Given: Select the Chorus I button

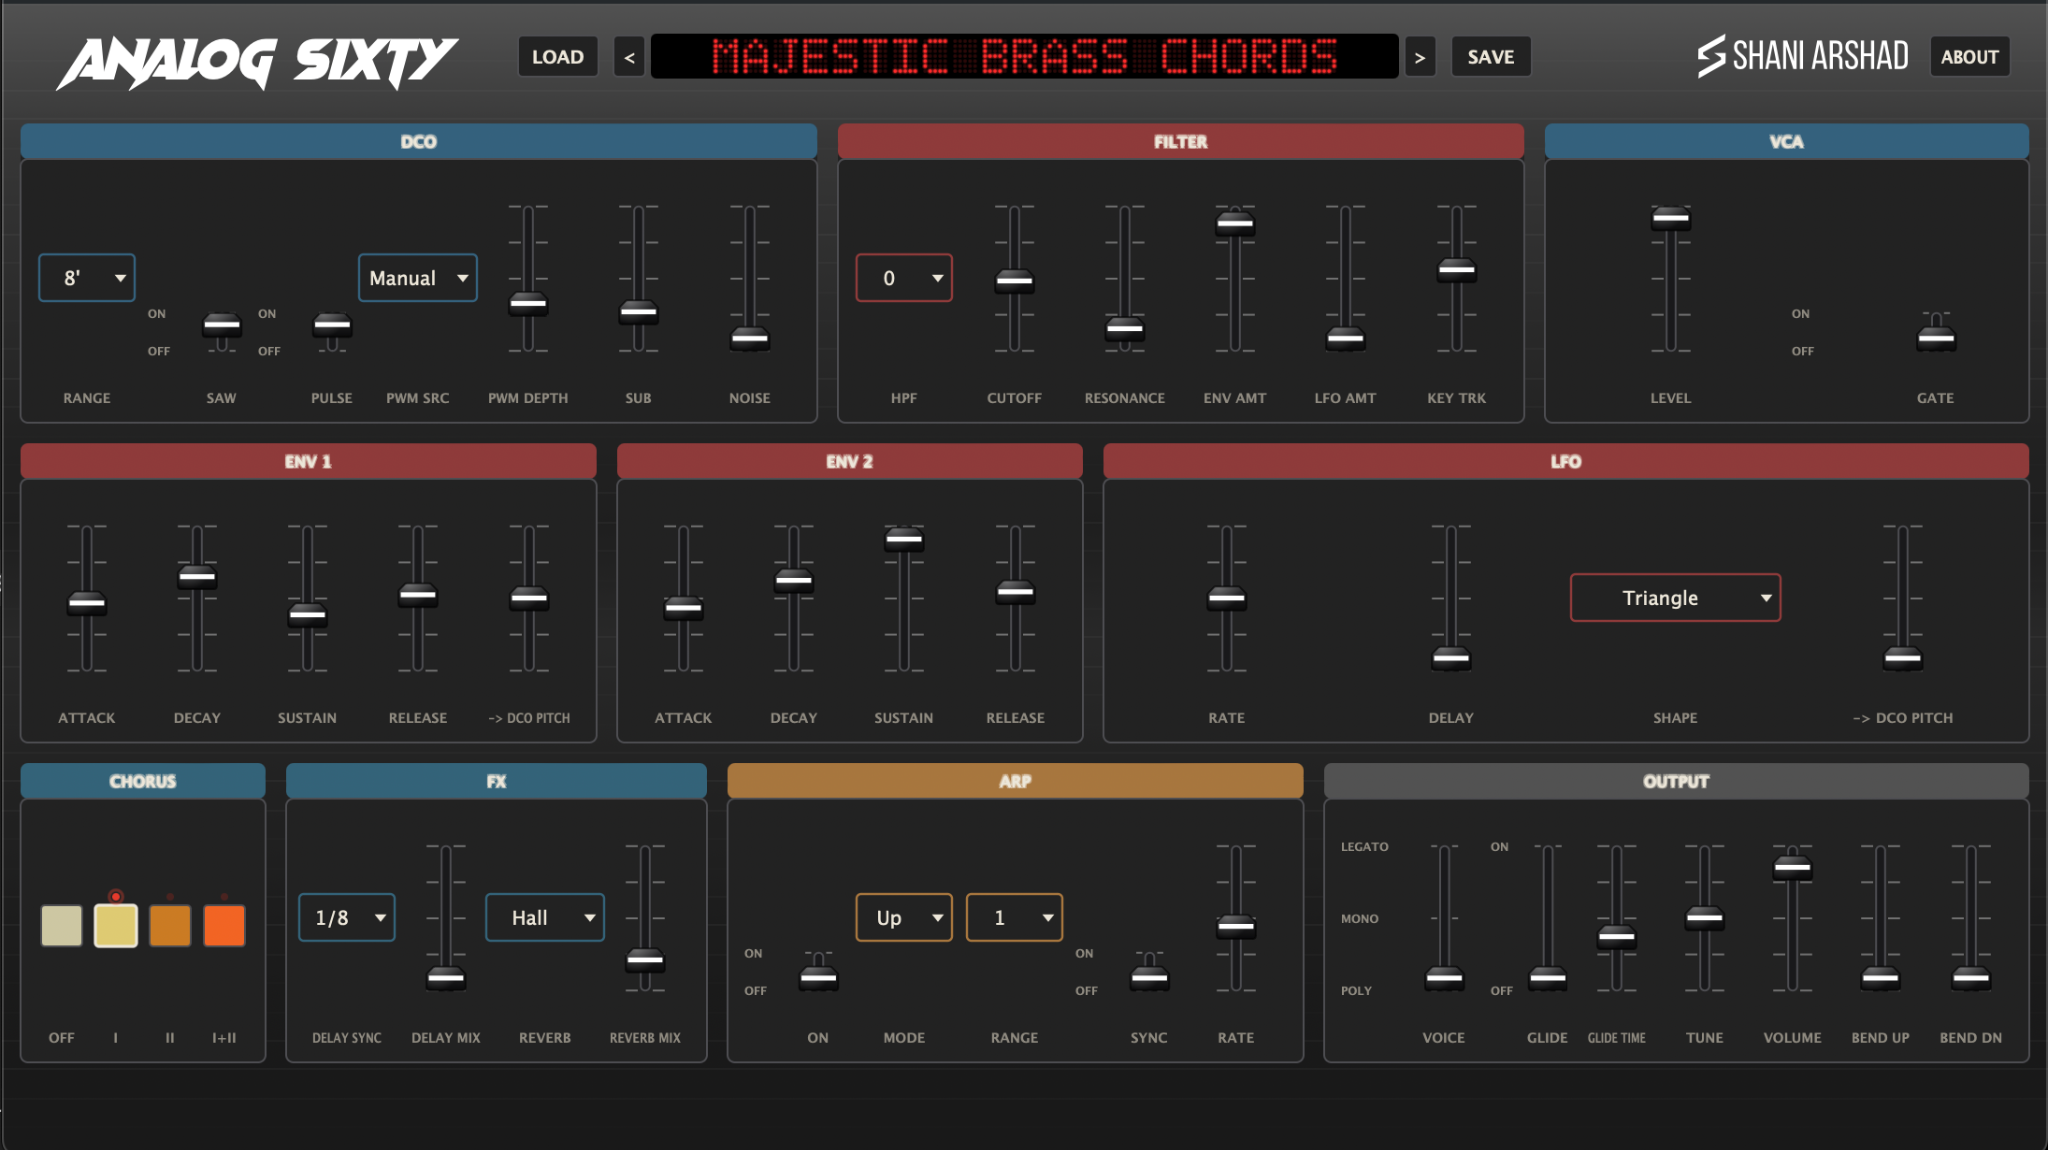Looking at the screenshot, I should 116,925.
